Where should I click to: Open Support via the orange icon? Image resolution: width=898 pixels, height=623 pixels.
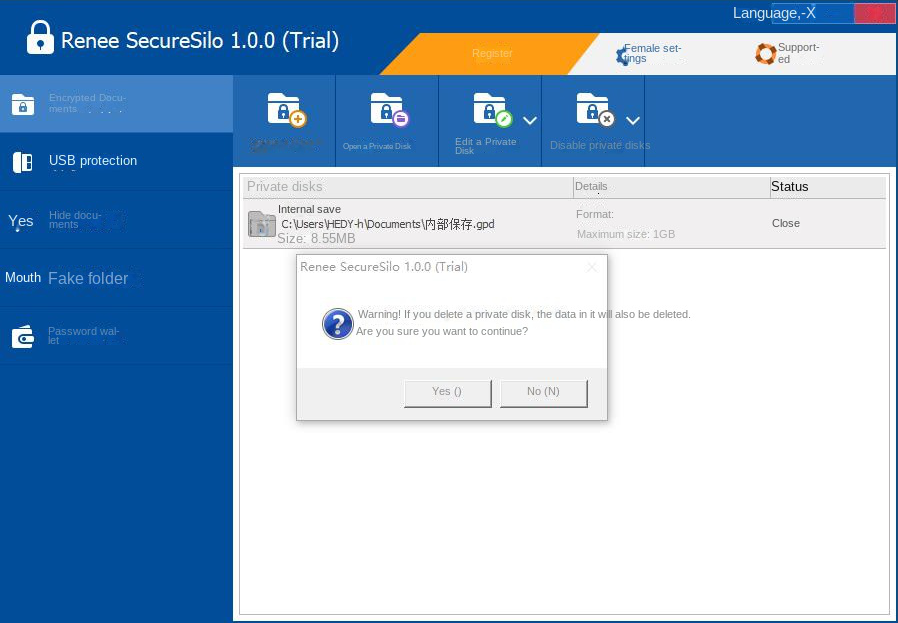click(x=765, y=51)
